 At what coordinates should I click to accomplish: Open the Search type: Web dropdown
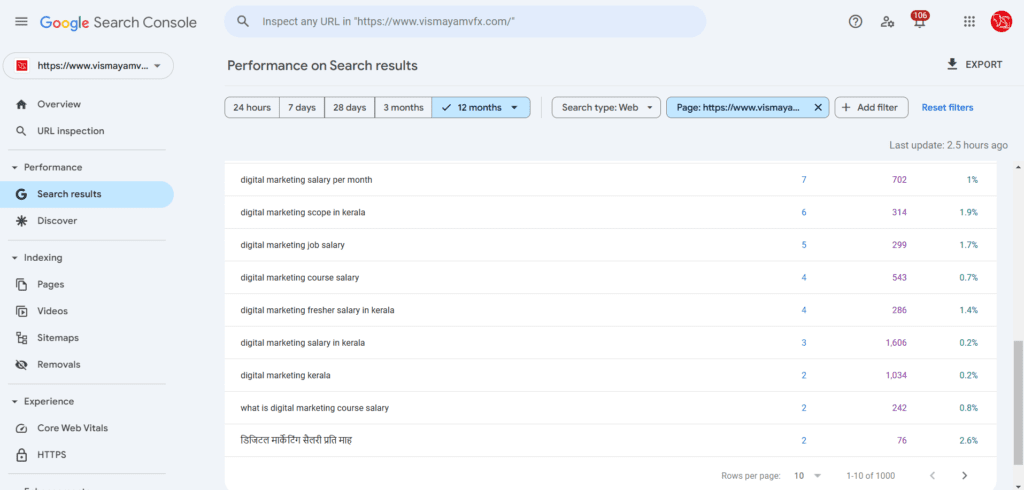[606, 108]
